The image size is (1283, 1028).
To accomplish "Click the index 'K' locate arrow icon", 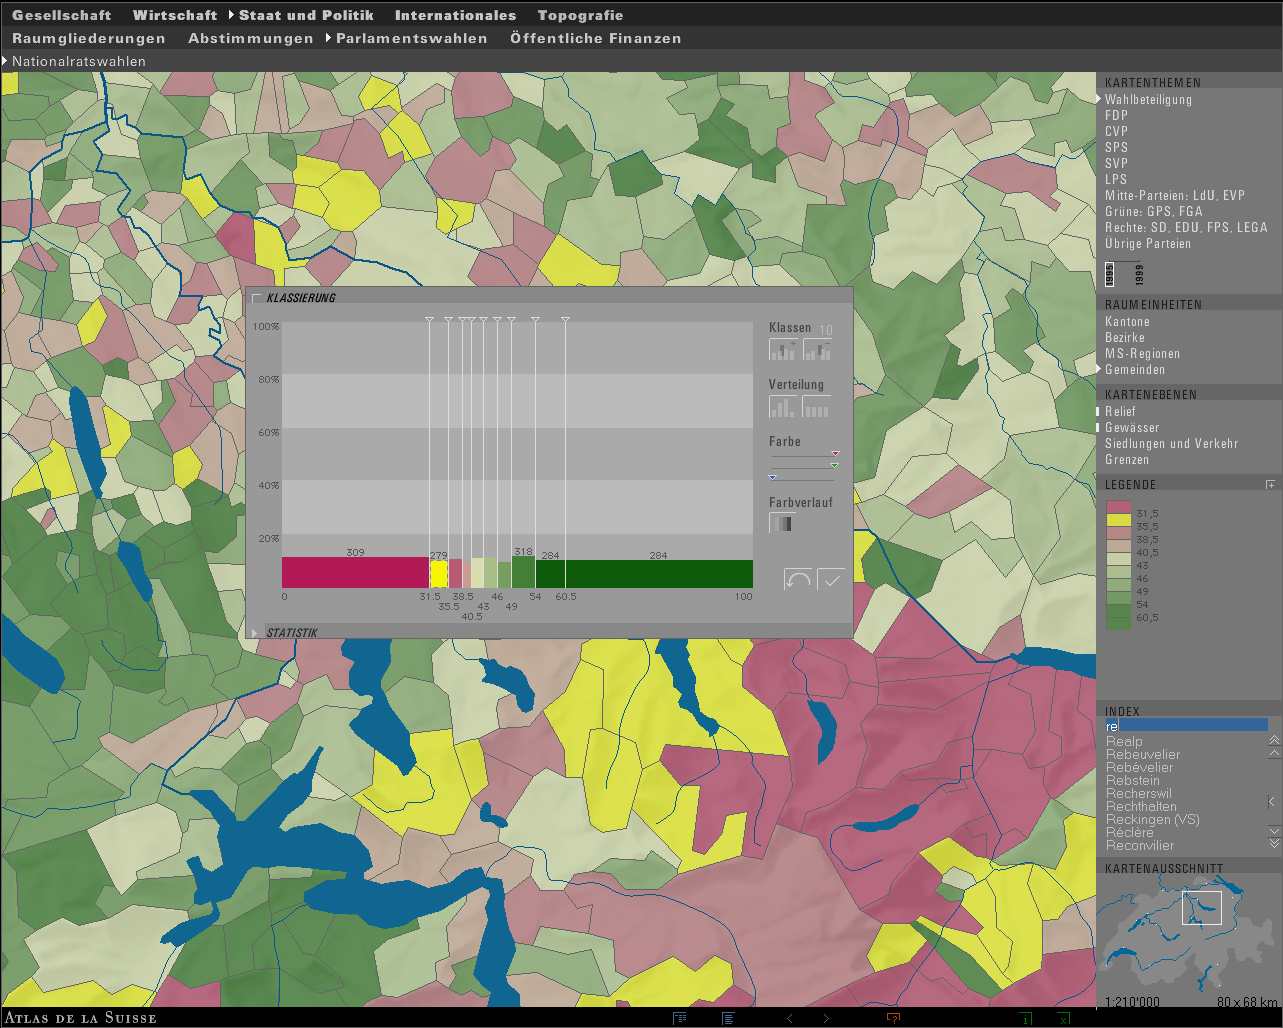I will pyautogui.click(x=1273, y=801).
